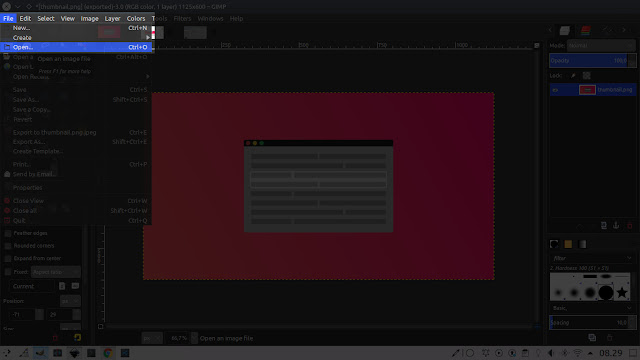Switch to the Channels dock tab
Viewport: 640px width, 360px height.
coord(586,30)
